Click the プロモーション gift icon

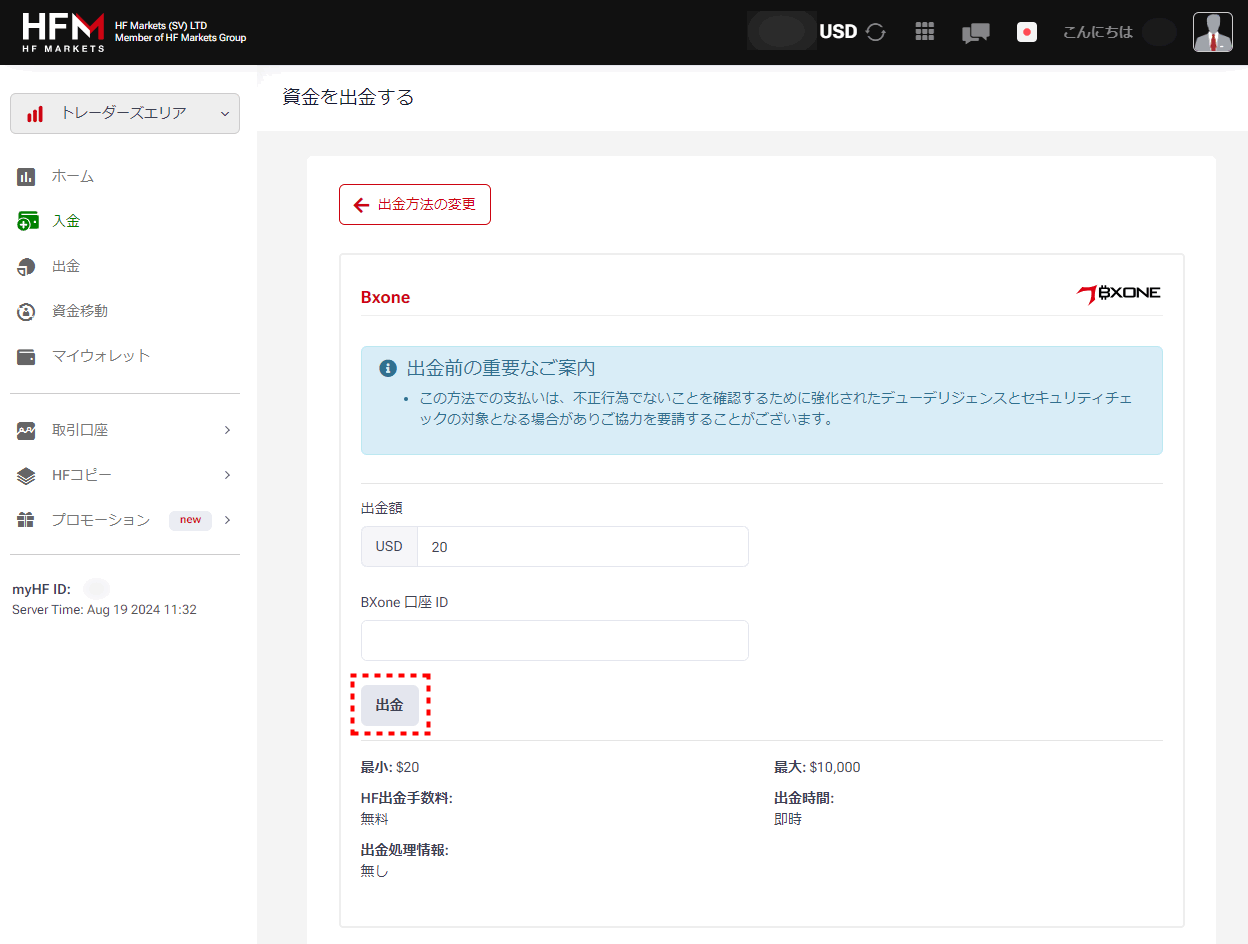coord(27,520)
